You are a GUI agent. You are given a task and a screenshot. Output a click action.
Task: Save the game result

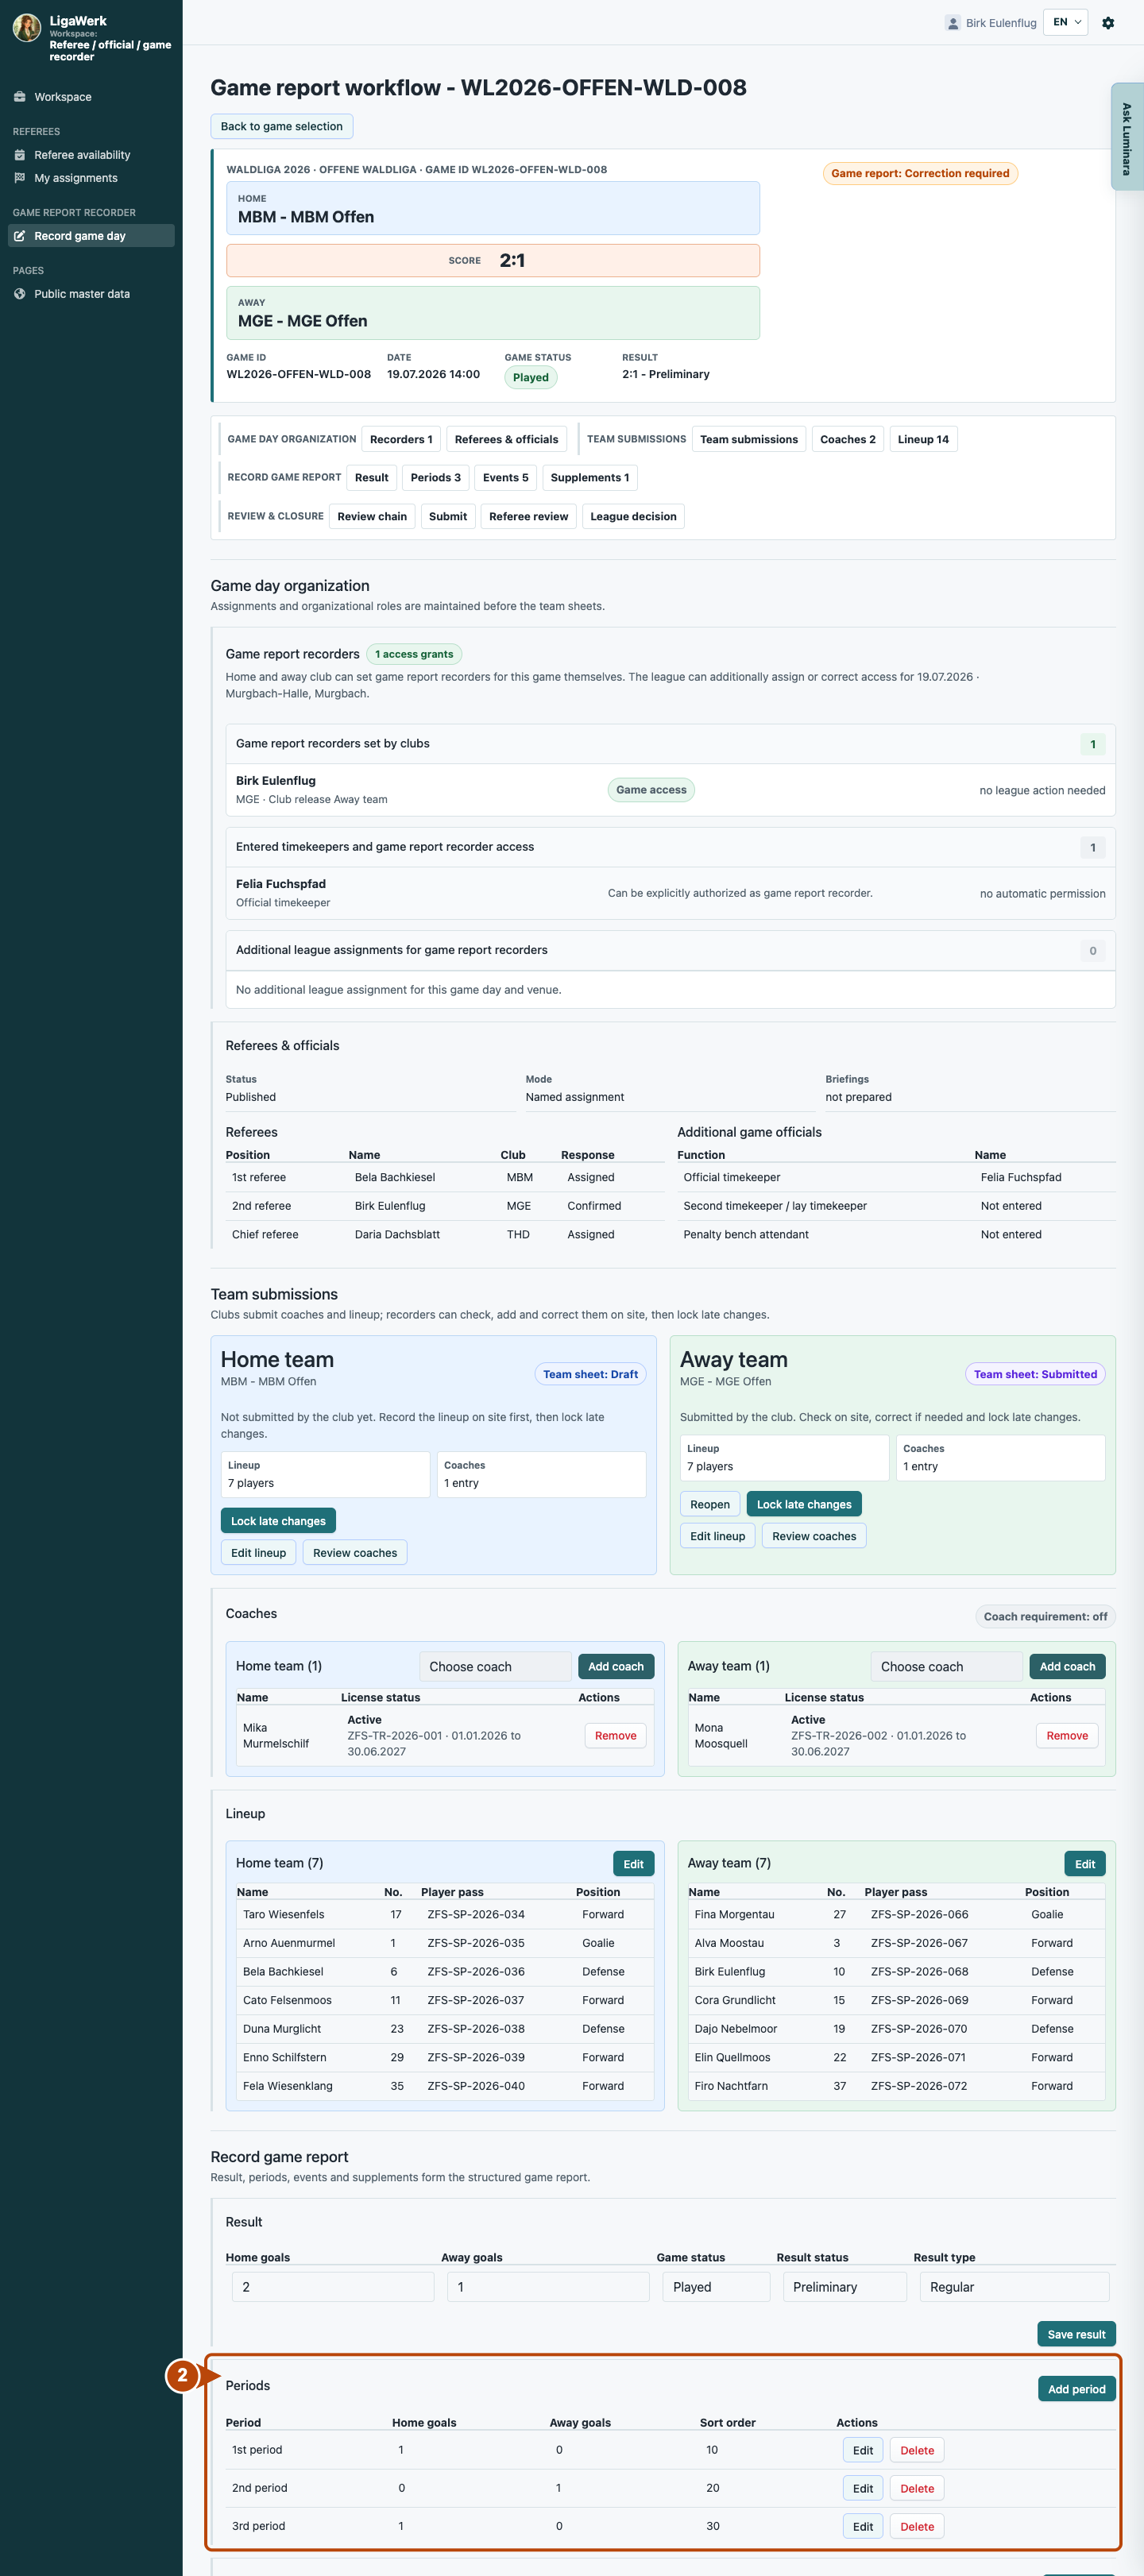[1076, 2334]
